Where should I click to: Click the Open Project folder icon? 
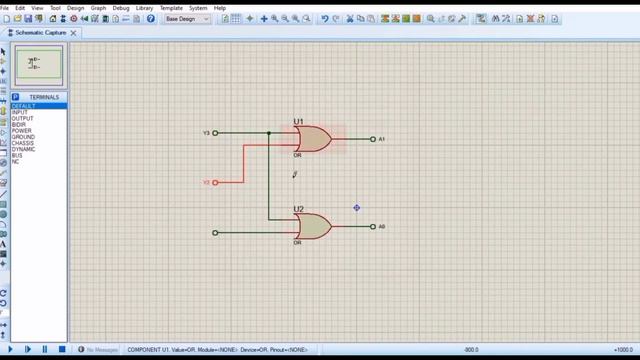click(17, 19)
